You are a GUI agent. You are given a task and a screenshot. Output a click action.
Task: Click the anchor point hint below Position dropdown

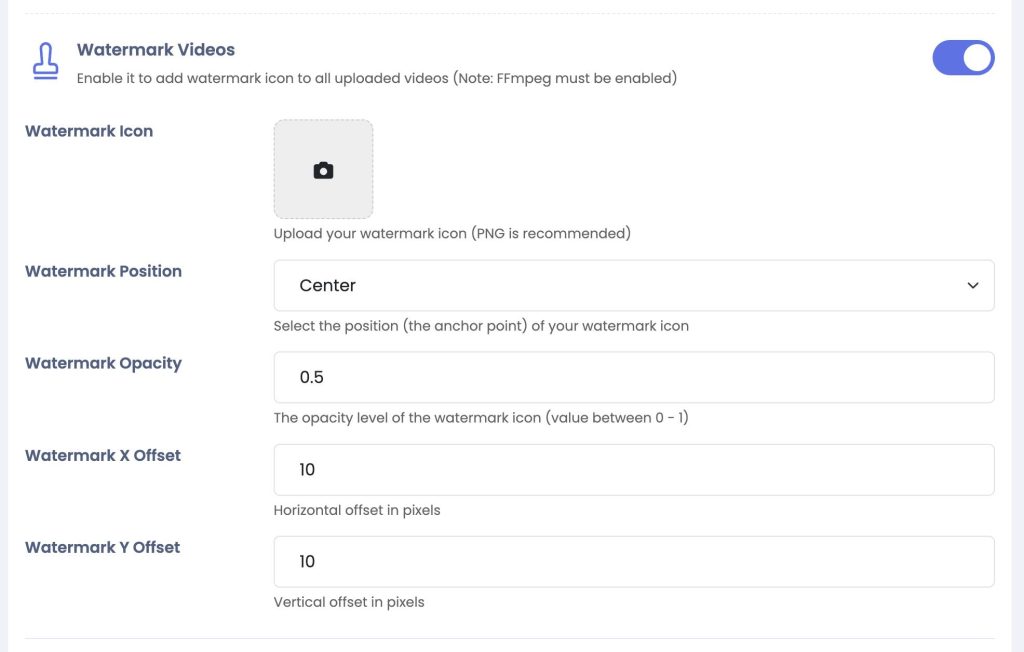tap(481, 326)
